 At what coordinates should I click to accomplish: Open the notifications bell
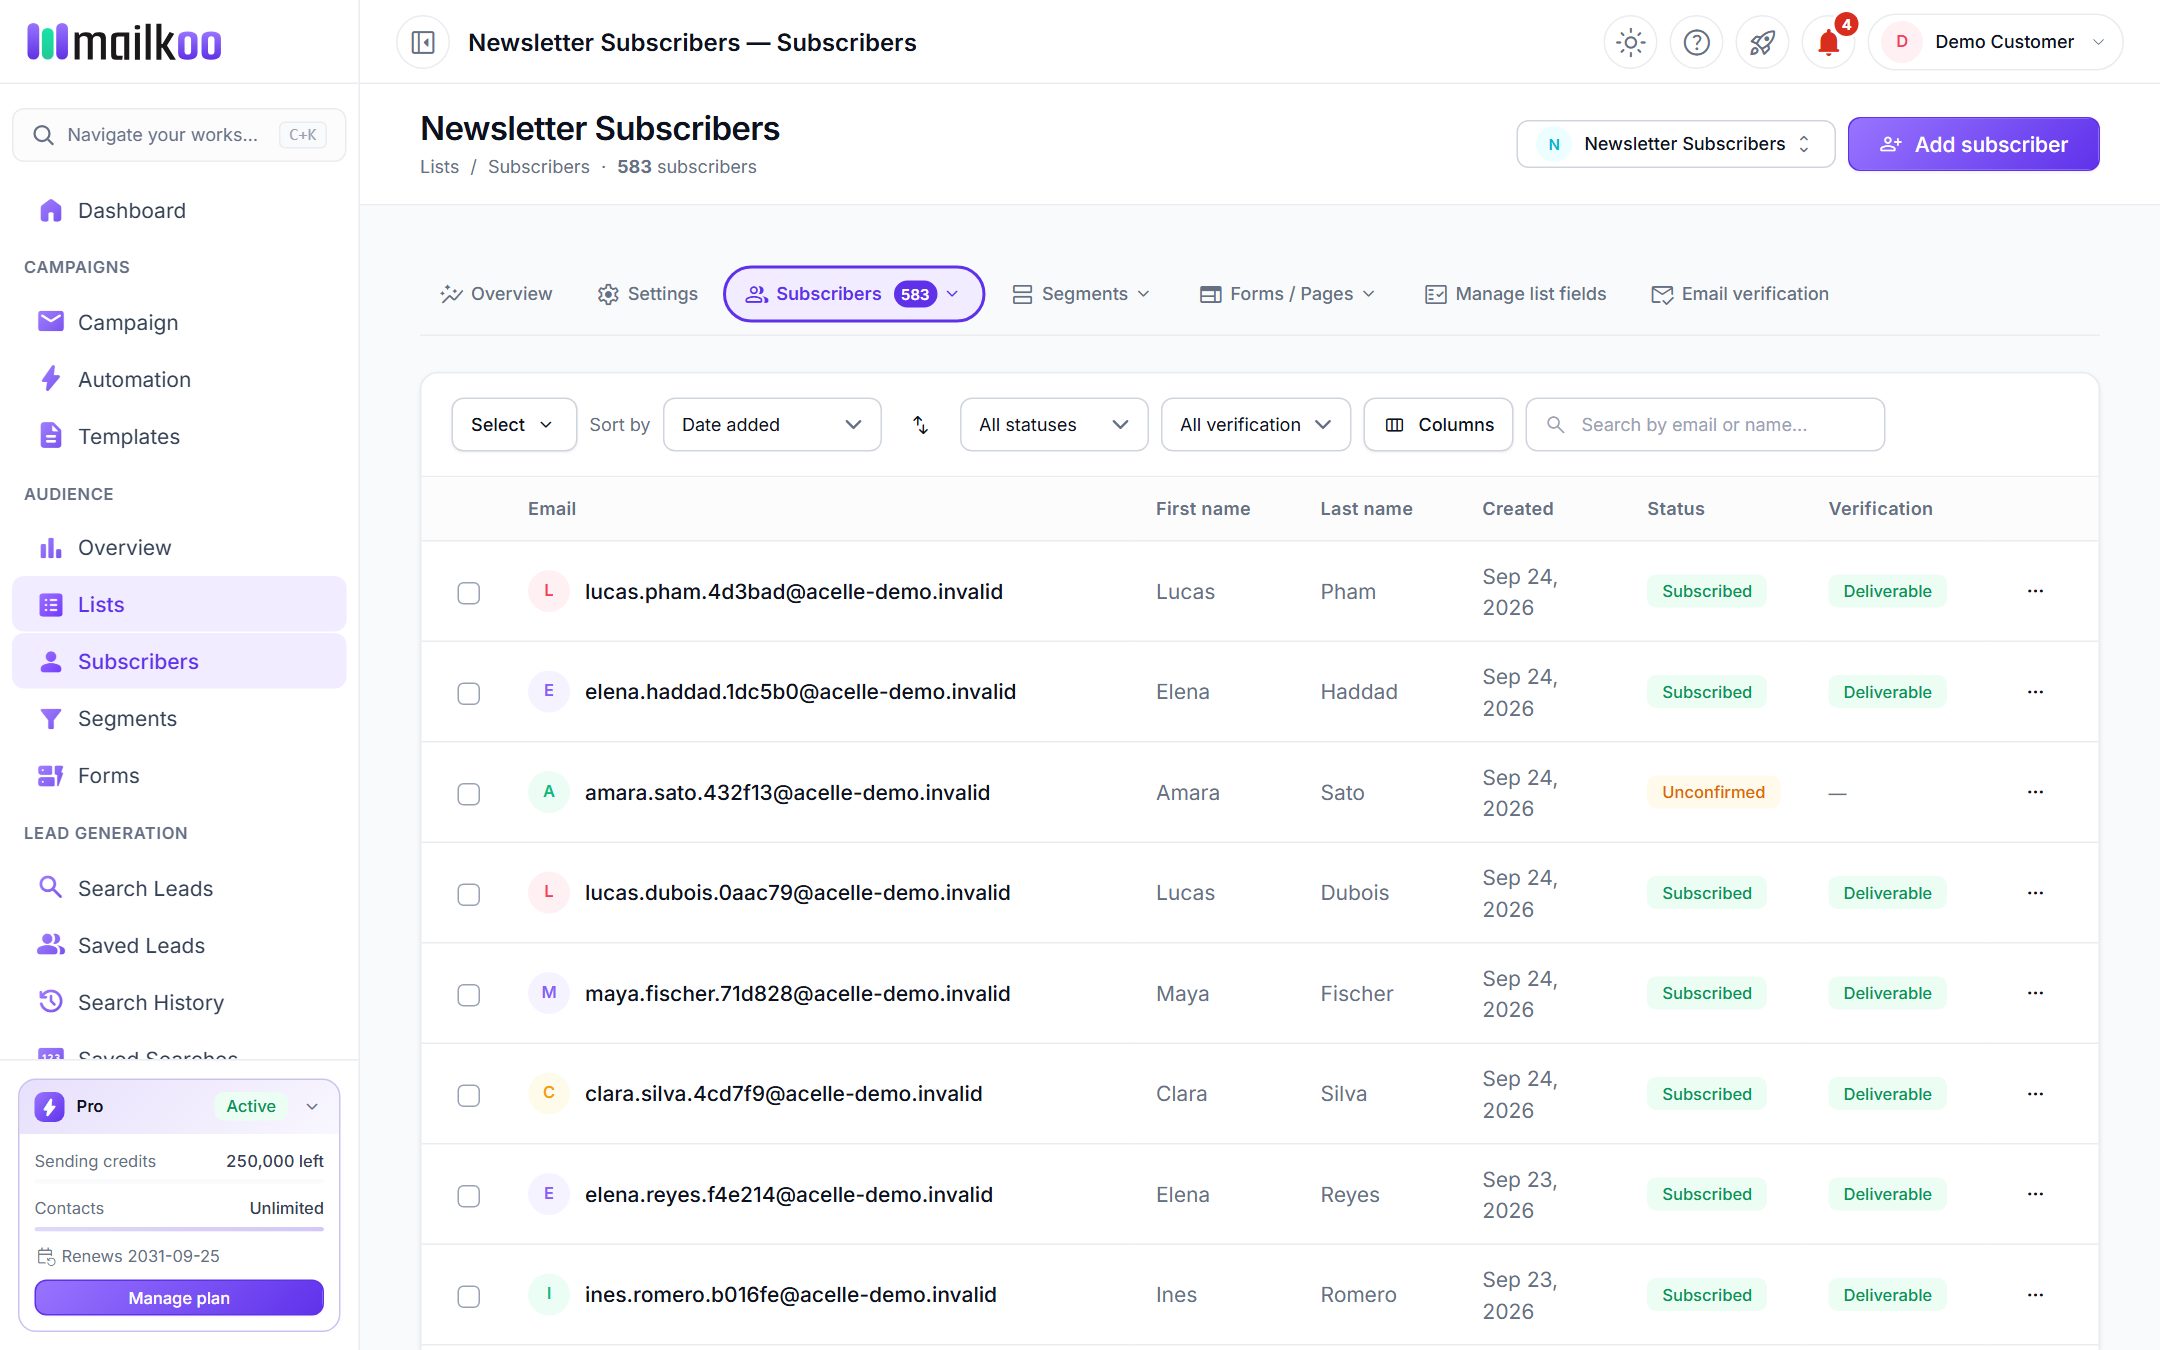pos(1828,42)
